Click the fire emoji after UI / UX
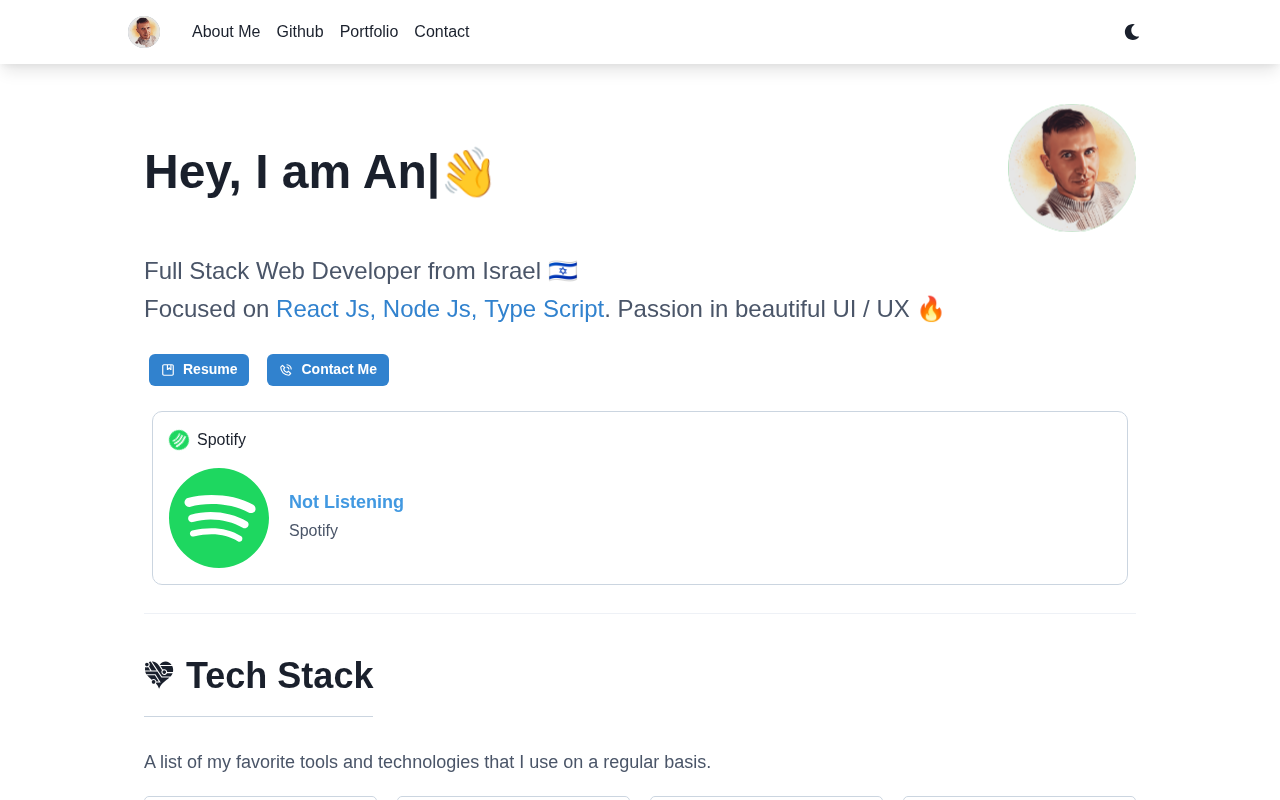The height and width of the screenshot is (800, 1280). click(931, 309)
